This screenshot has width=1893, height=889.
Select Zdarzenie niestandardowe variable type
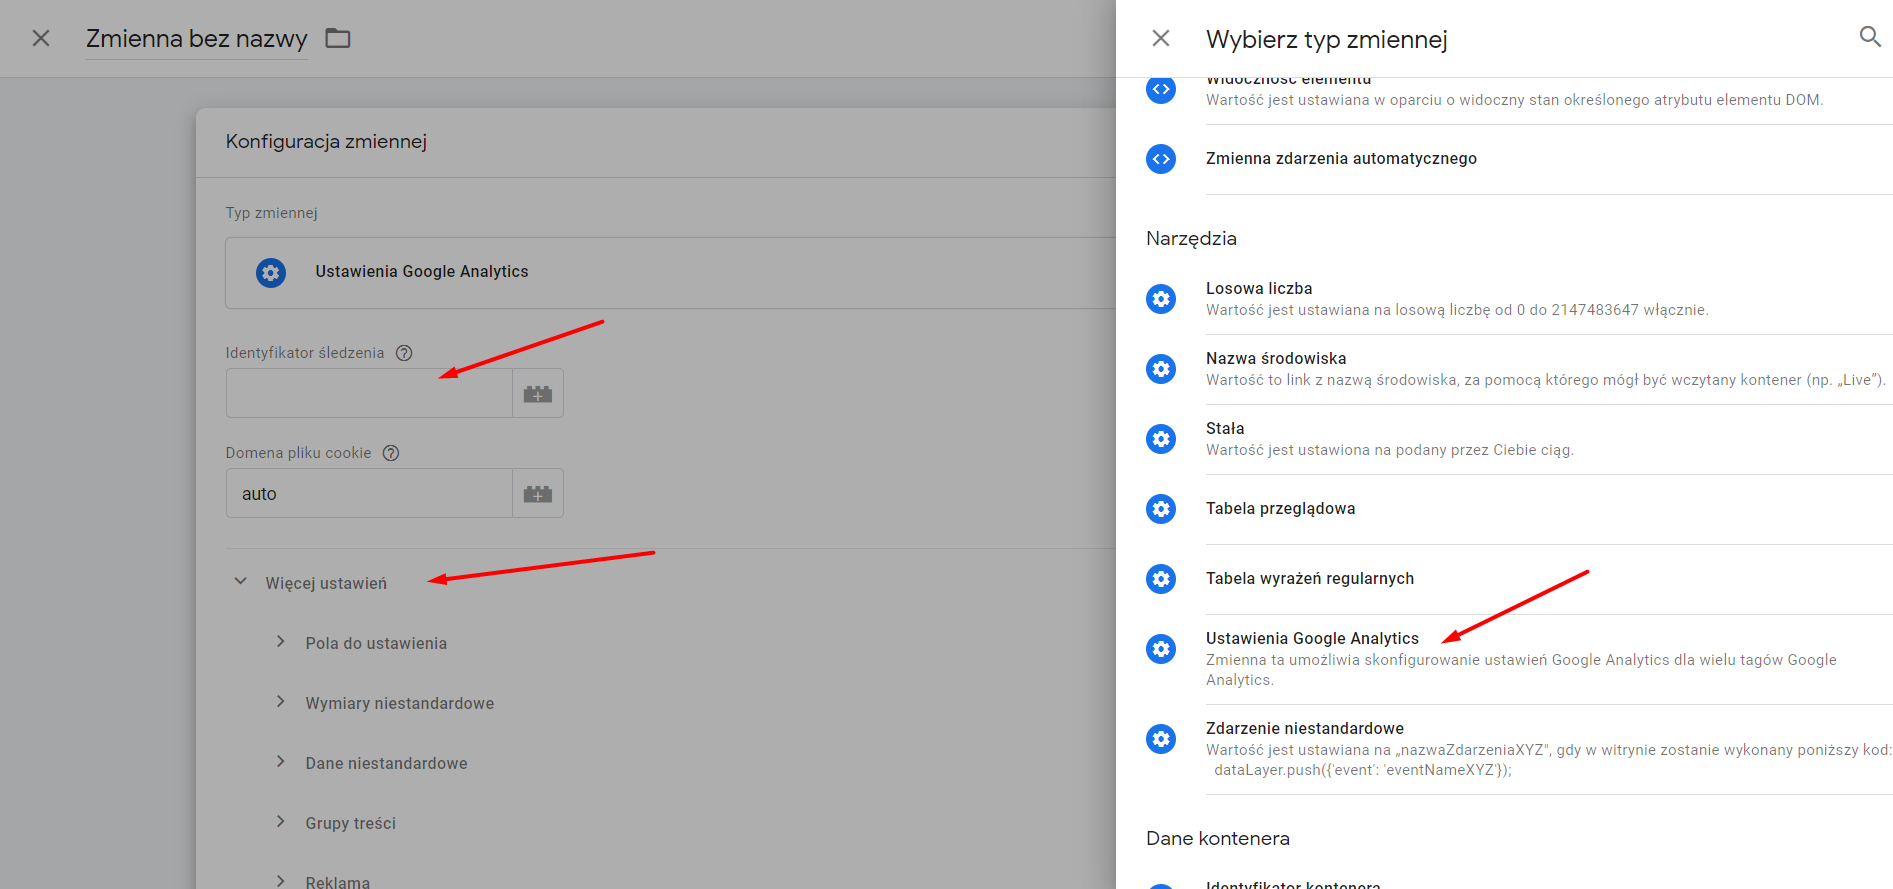(x=1304, y=729)
